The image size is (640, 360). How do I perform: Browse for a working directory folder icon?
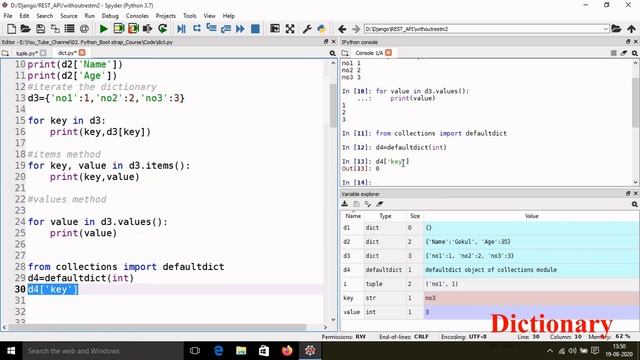pyautogui.click(x=616, y=29)
